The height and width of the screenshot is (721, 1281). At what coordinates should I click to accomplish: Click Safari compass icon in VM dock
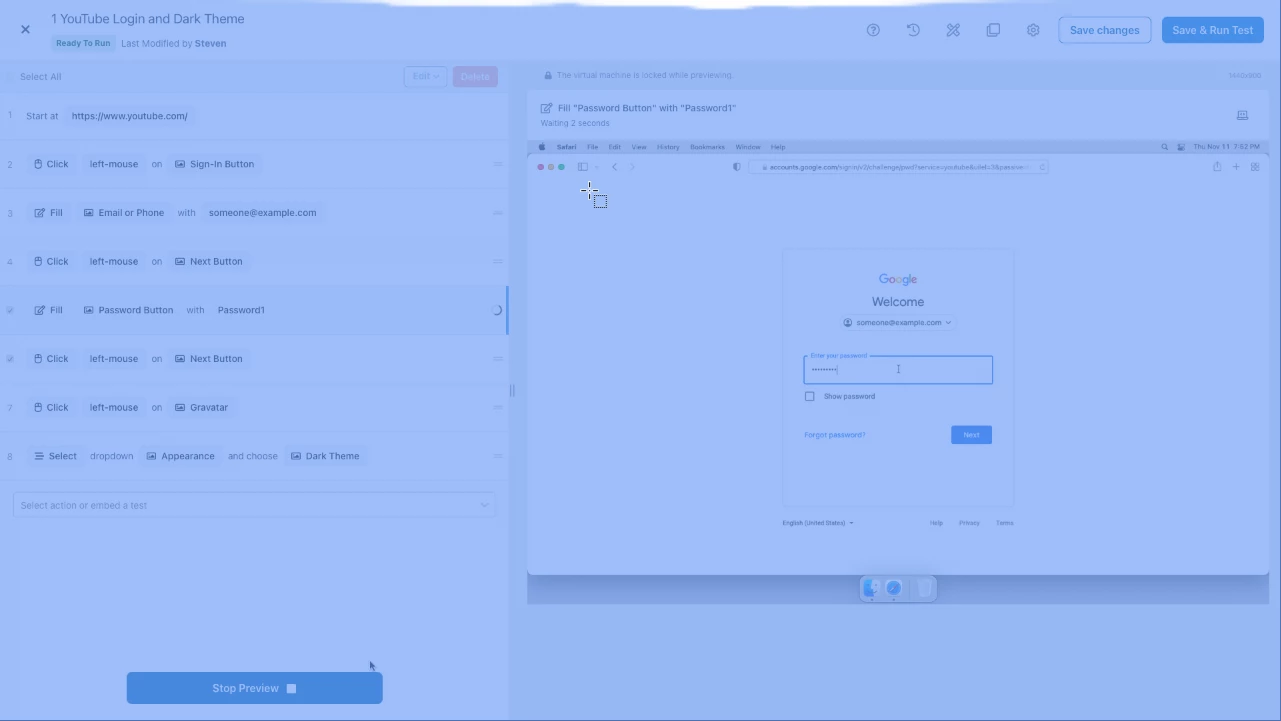894,589
